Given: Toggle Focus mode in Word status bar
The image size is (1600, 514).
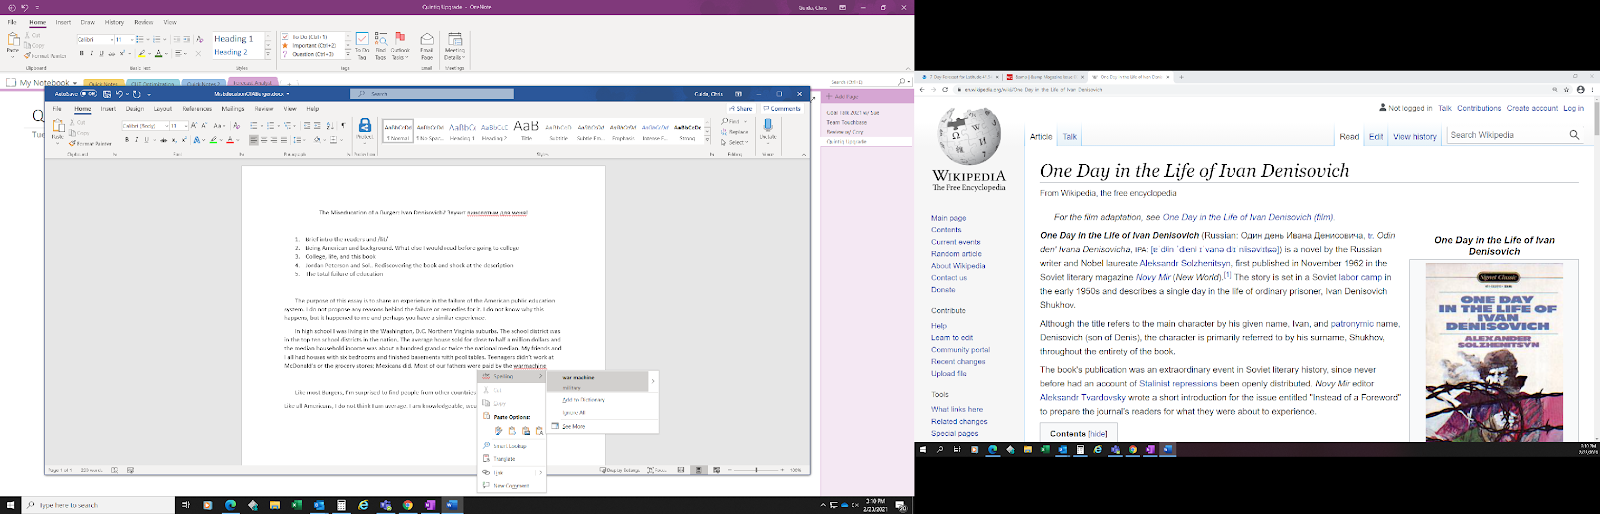Looking at the screenshot, I should [x=657, y=470].
